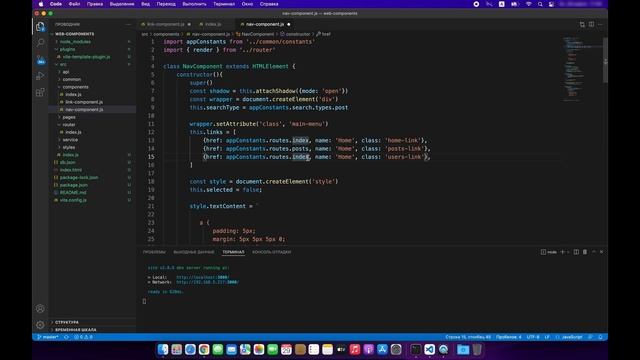640x360 pixels.
Task: Switch to the link-component.js editor tab
Action: coord(166,24)
